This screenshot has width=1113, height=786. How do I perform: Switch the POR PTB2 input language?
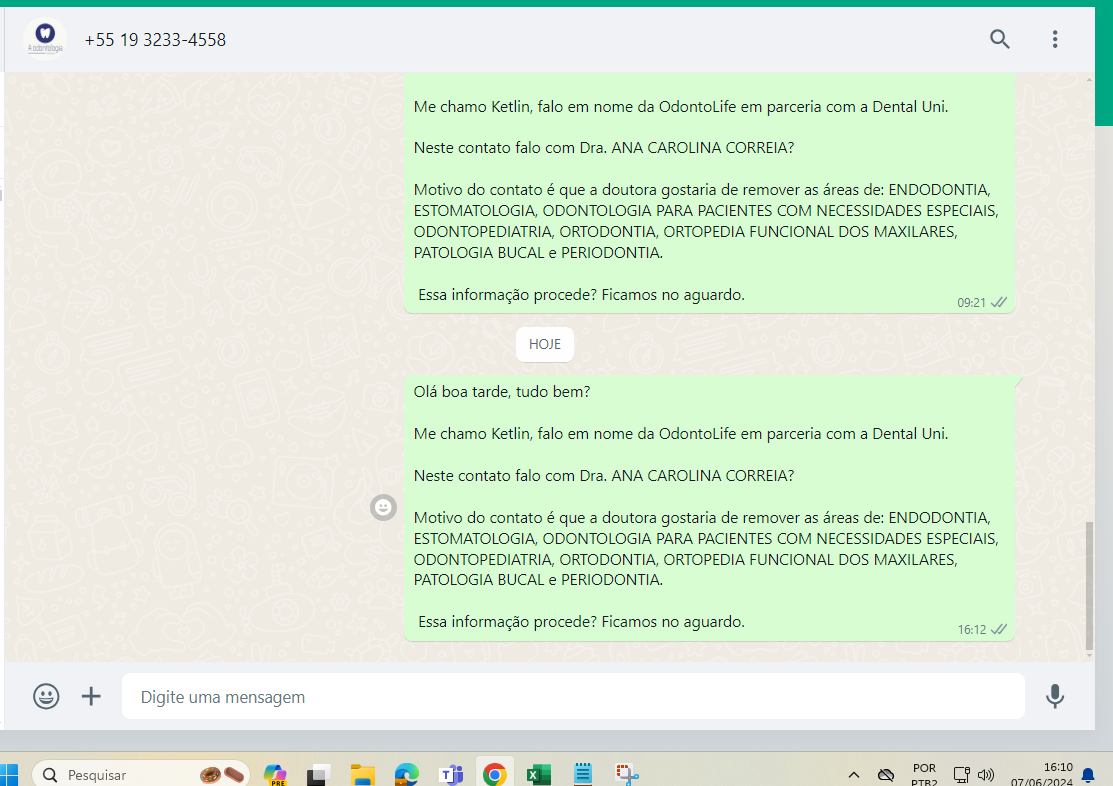pos(924,775)
